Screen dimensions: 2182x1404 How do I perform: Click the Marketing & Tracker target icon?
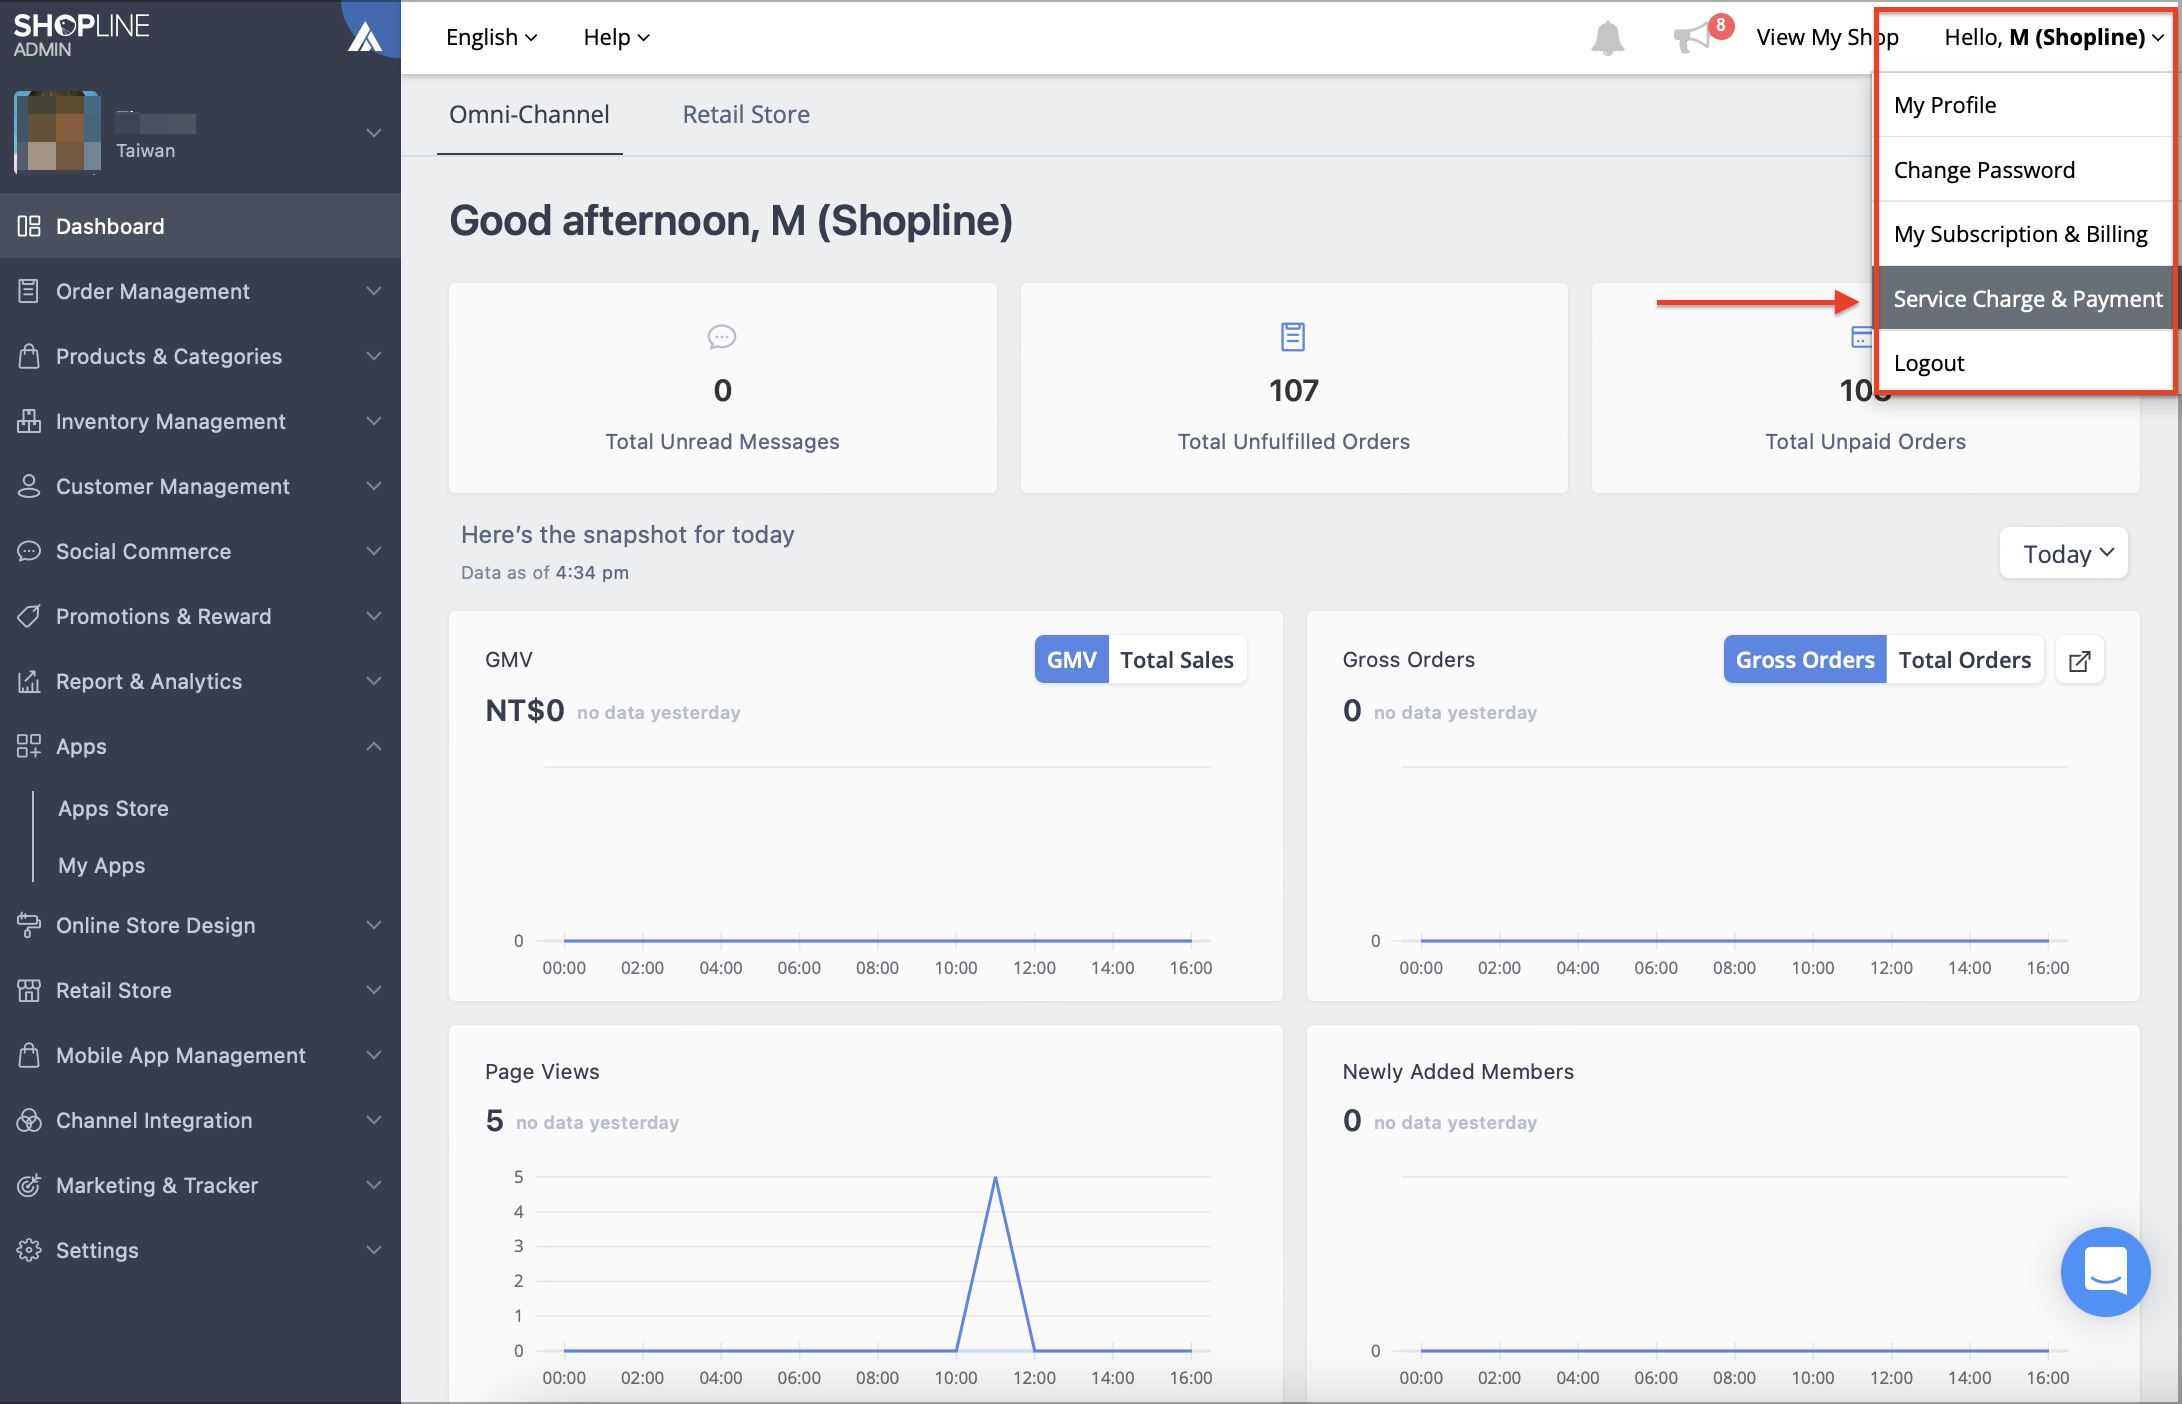29,1185
